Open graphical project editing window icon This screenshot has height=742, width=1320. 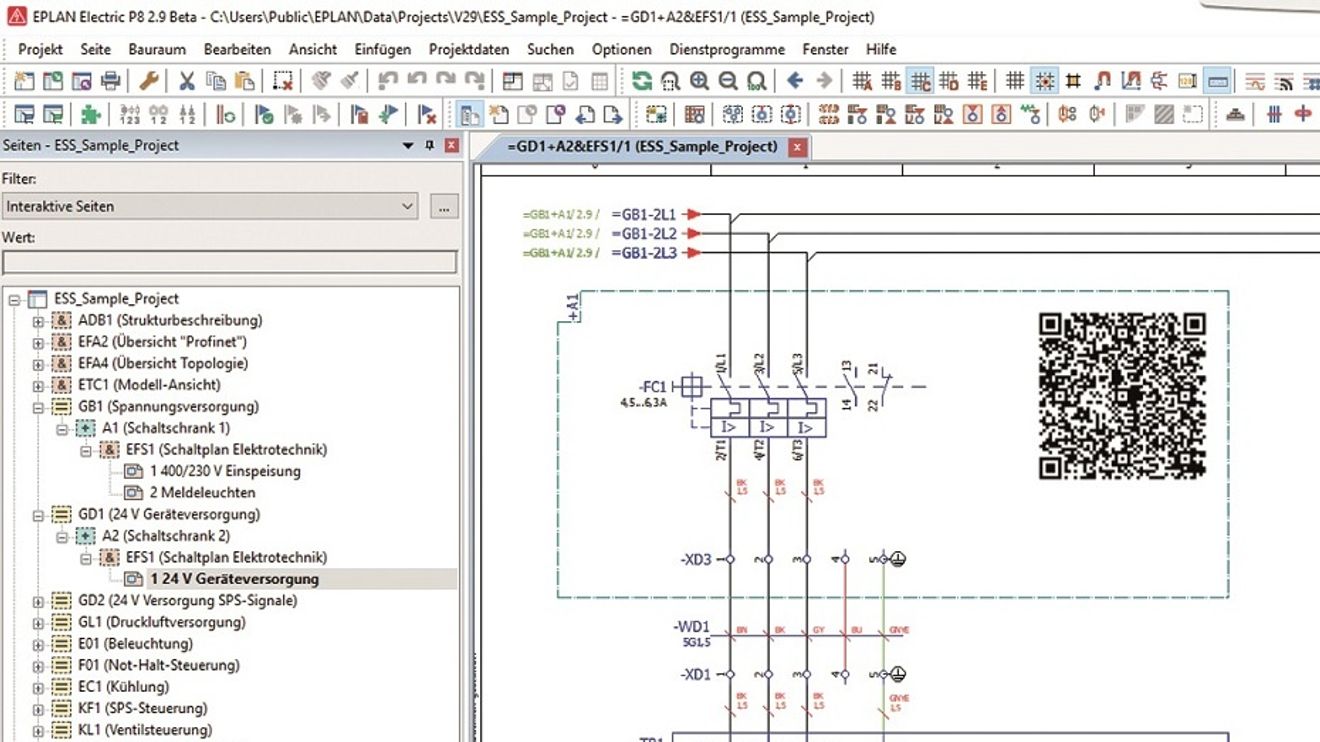[x=513, y=81]
